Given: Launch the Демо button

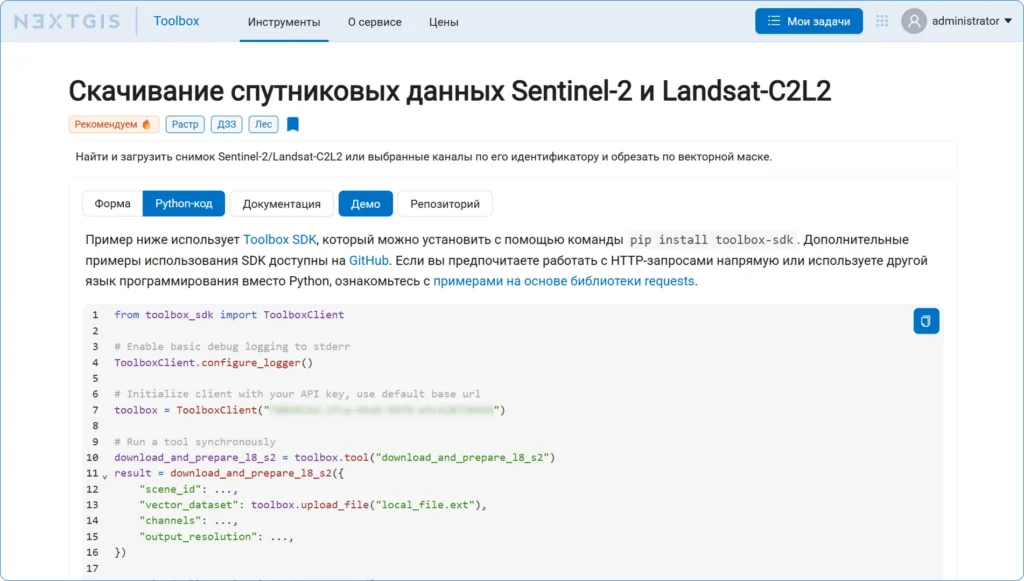Looking at the screenshot, I should tap(365, 204).
